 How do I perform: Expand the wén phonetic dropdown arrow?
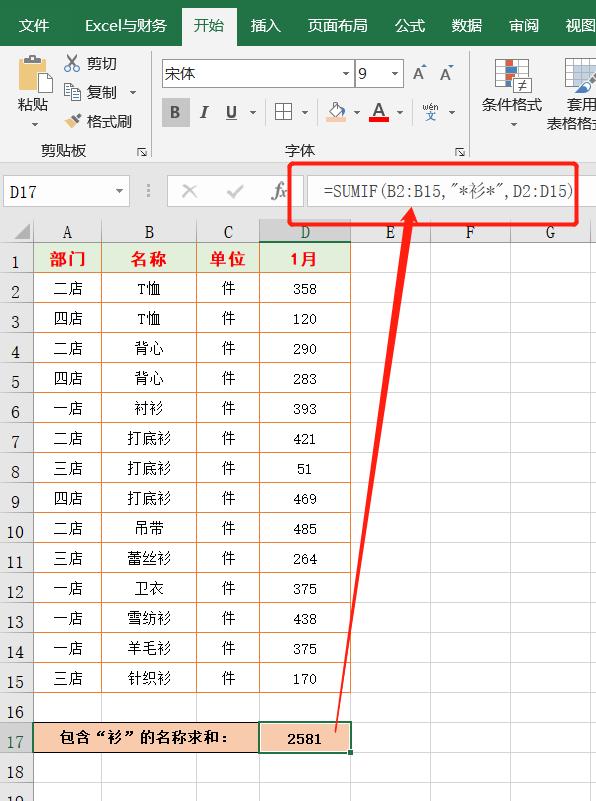[x=452, y=112]
